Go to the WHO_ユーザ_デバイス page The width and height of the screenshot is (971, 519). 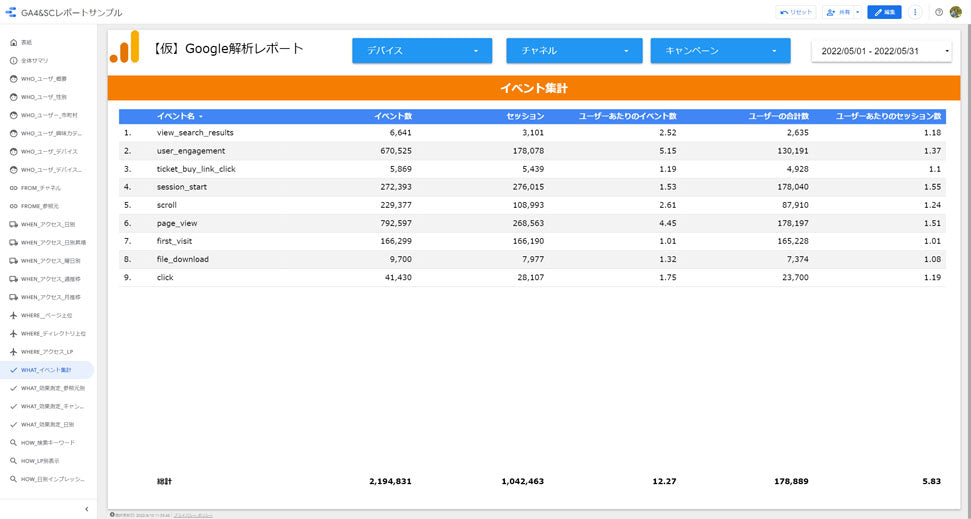pyautogui.click(x=50, y=152)
